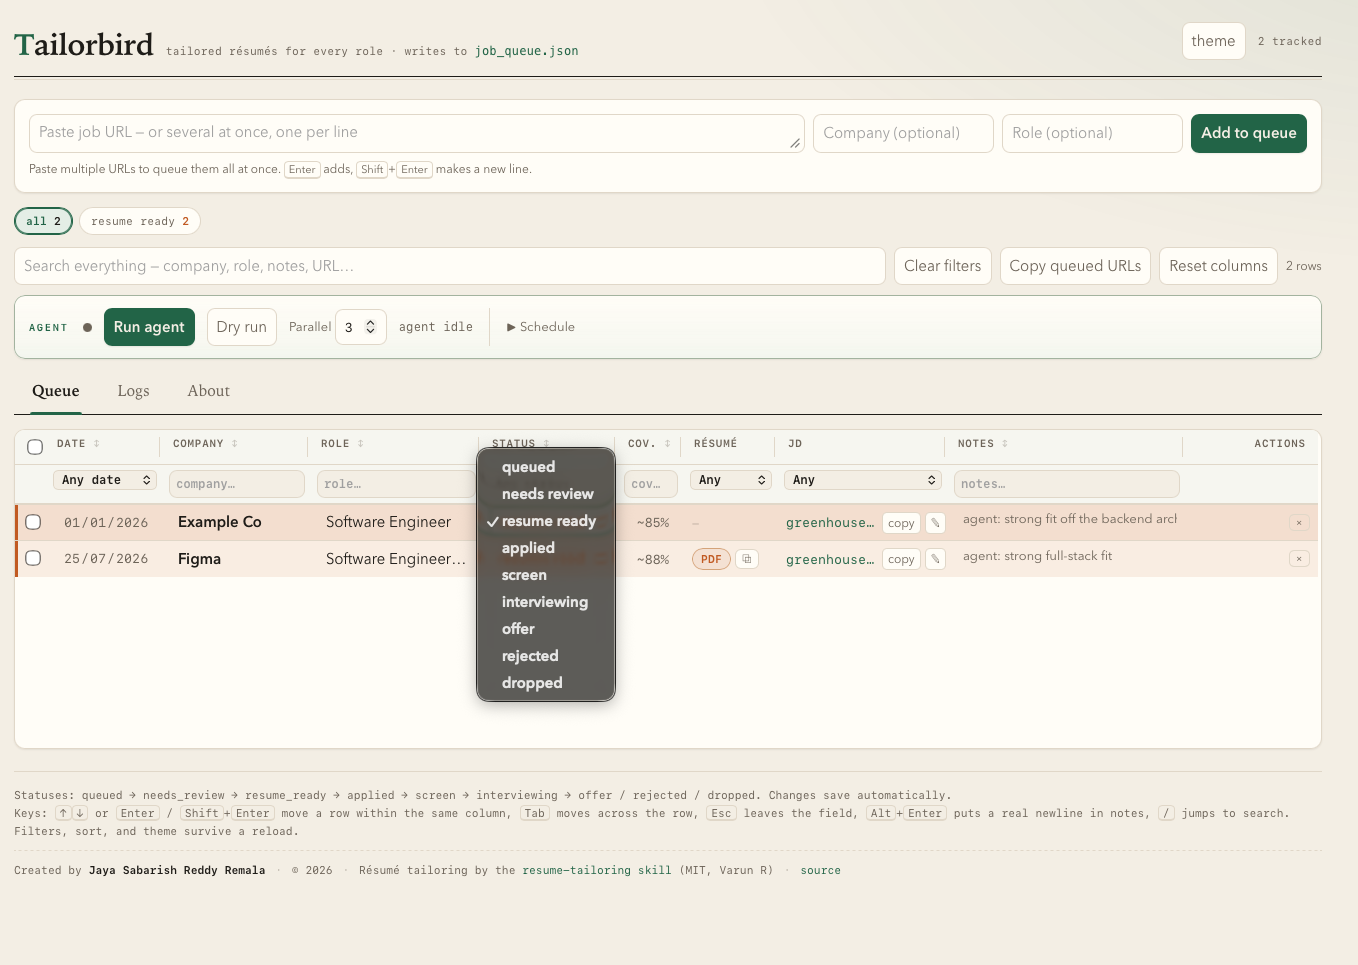Select the checked resume ready status option
Screen dimensions: 1358x965
(546, 521)
